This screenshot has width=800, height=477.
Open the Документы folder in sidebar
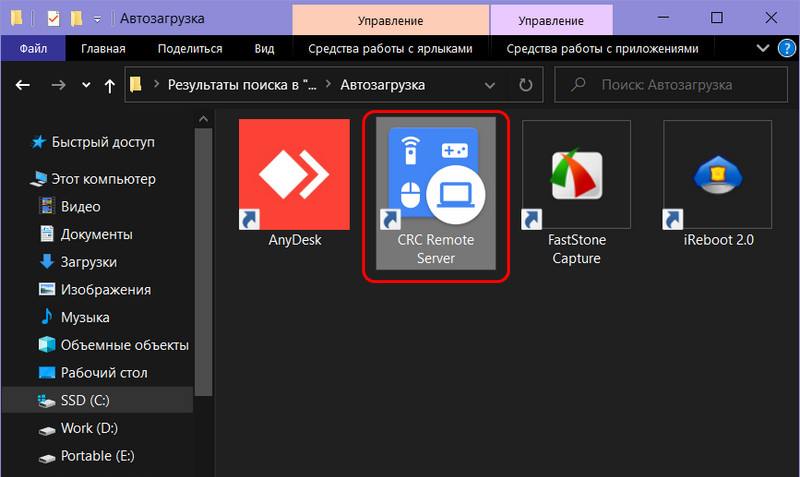[x=96, y=234]
